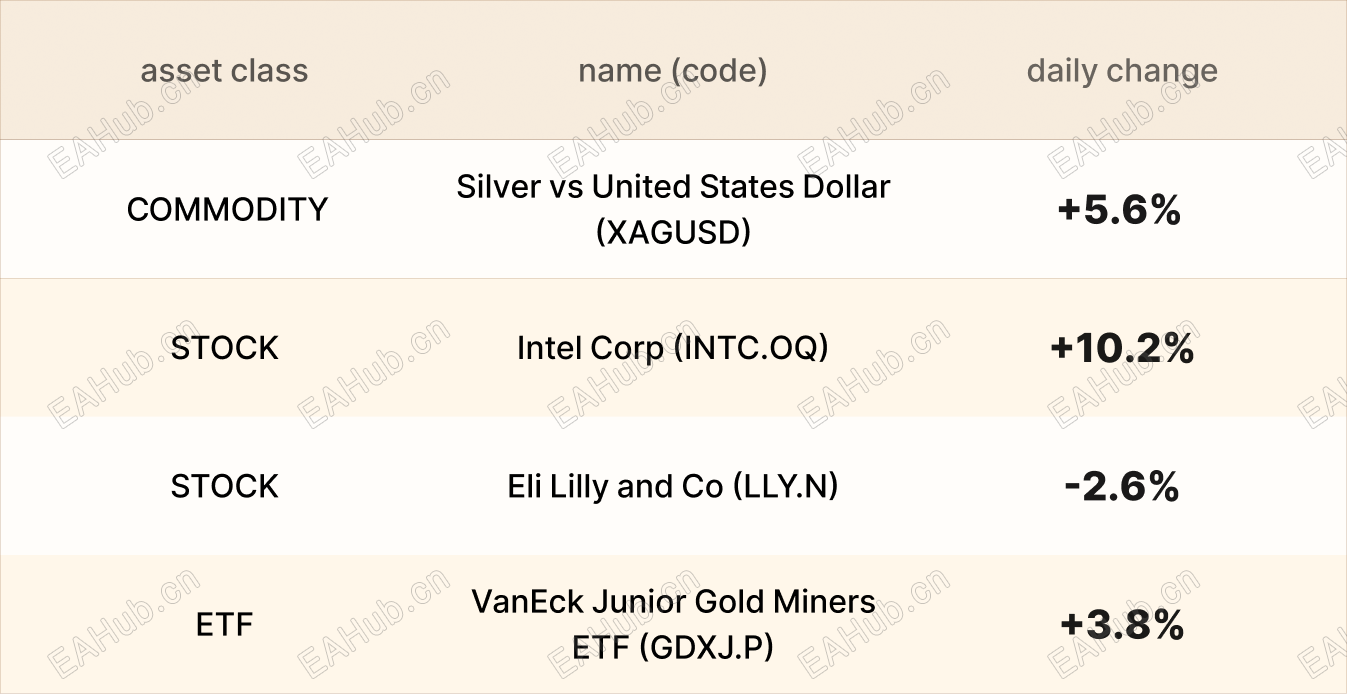Click the STOCK cell in Intel's row
Screen dimensions: 1347x694
pos(225,348)
